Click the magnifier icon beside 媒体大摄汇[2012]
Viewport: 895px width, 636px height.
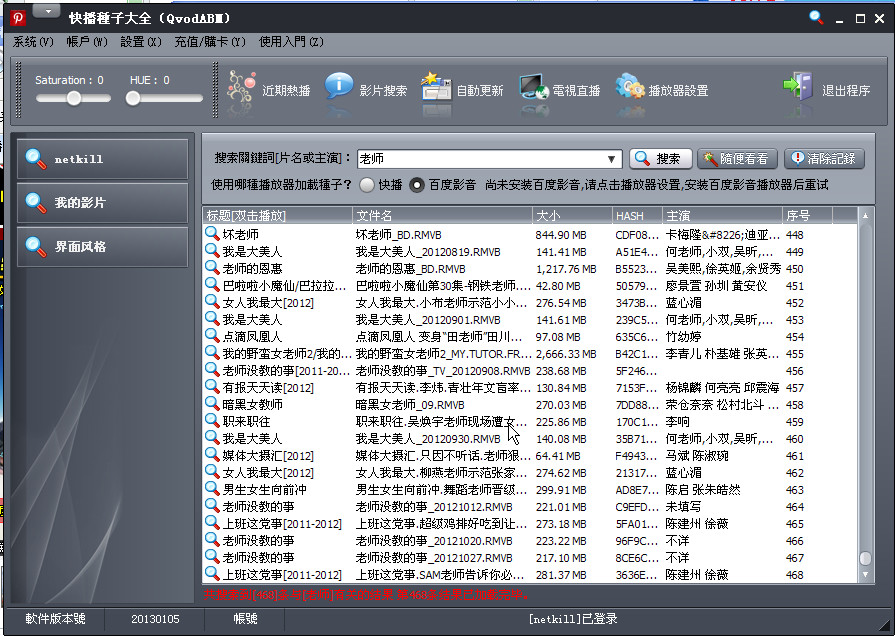pyautogui.click(x=212, y=455)
